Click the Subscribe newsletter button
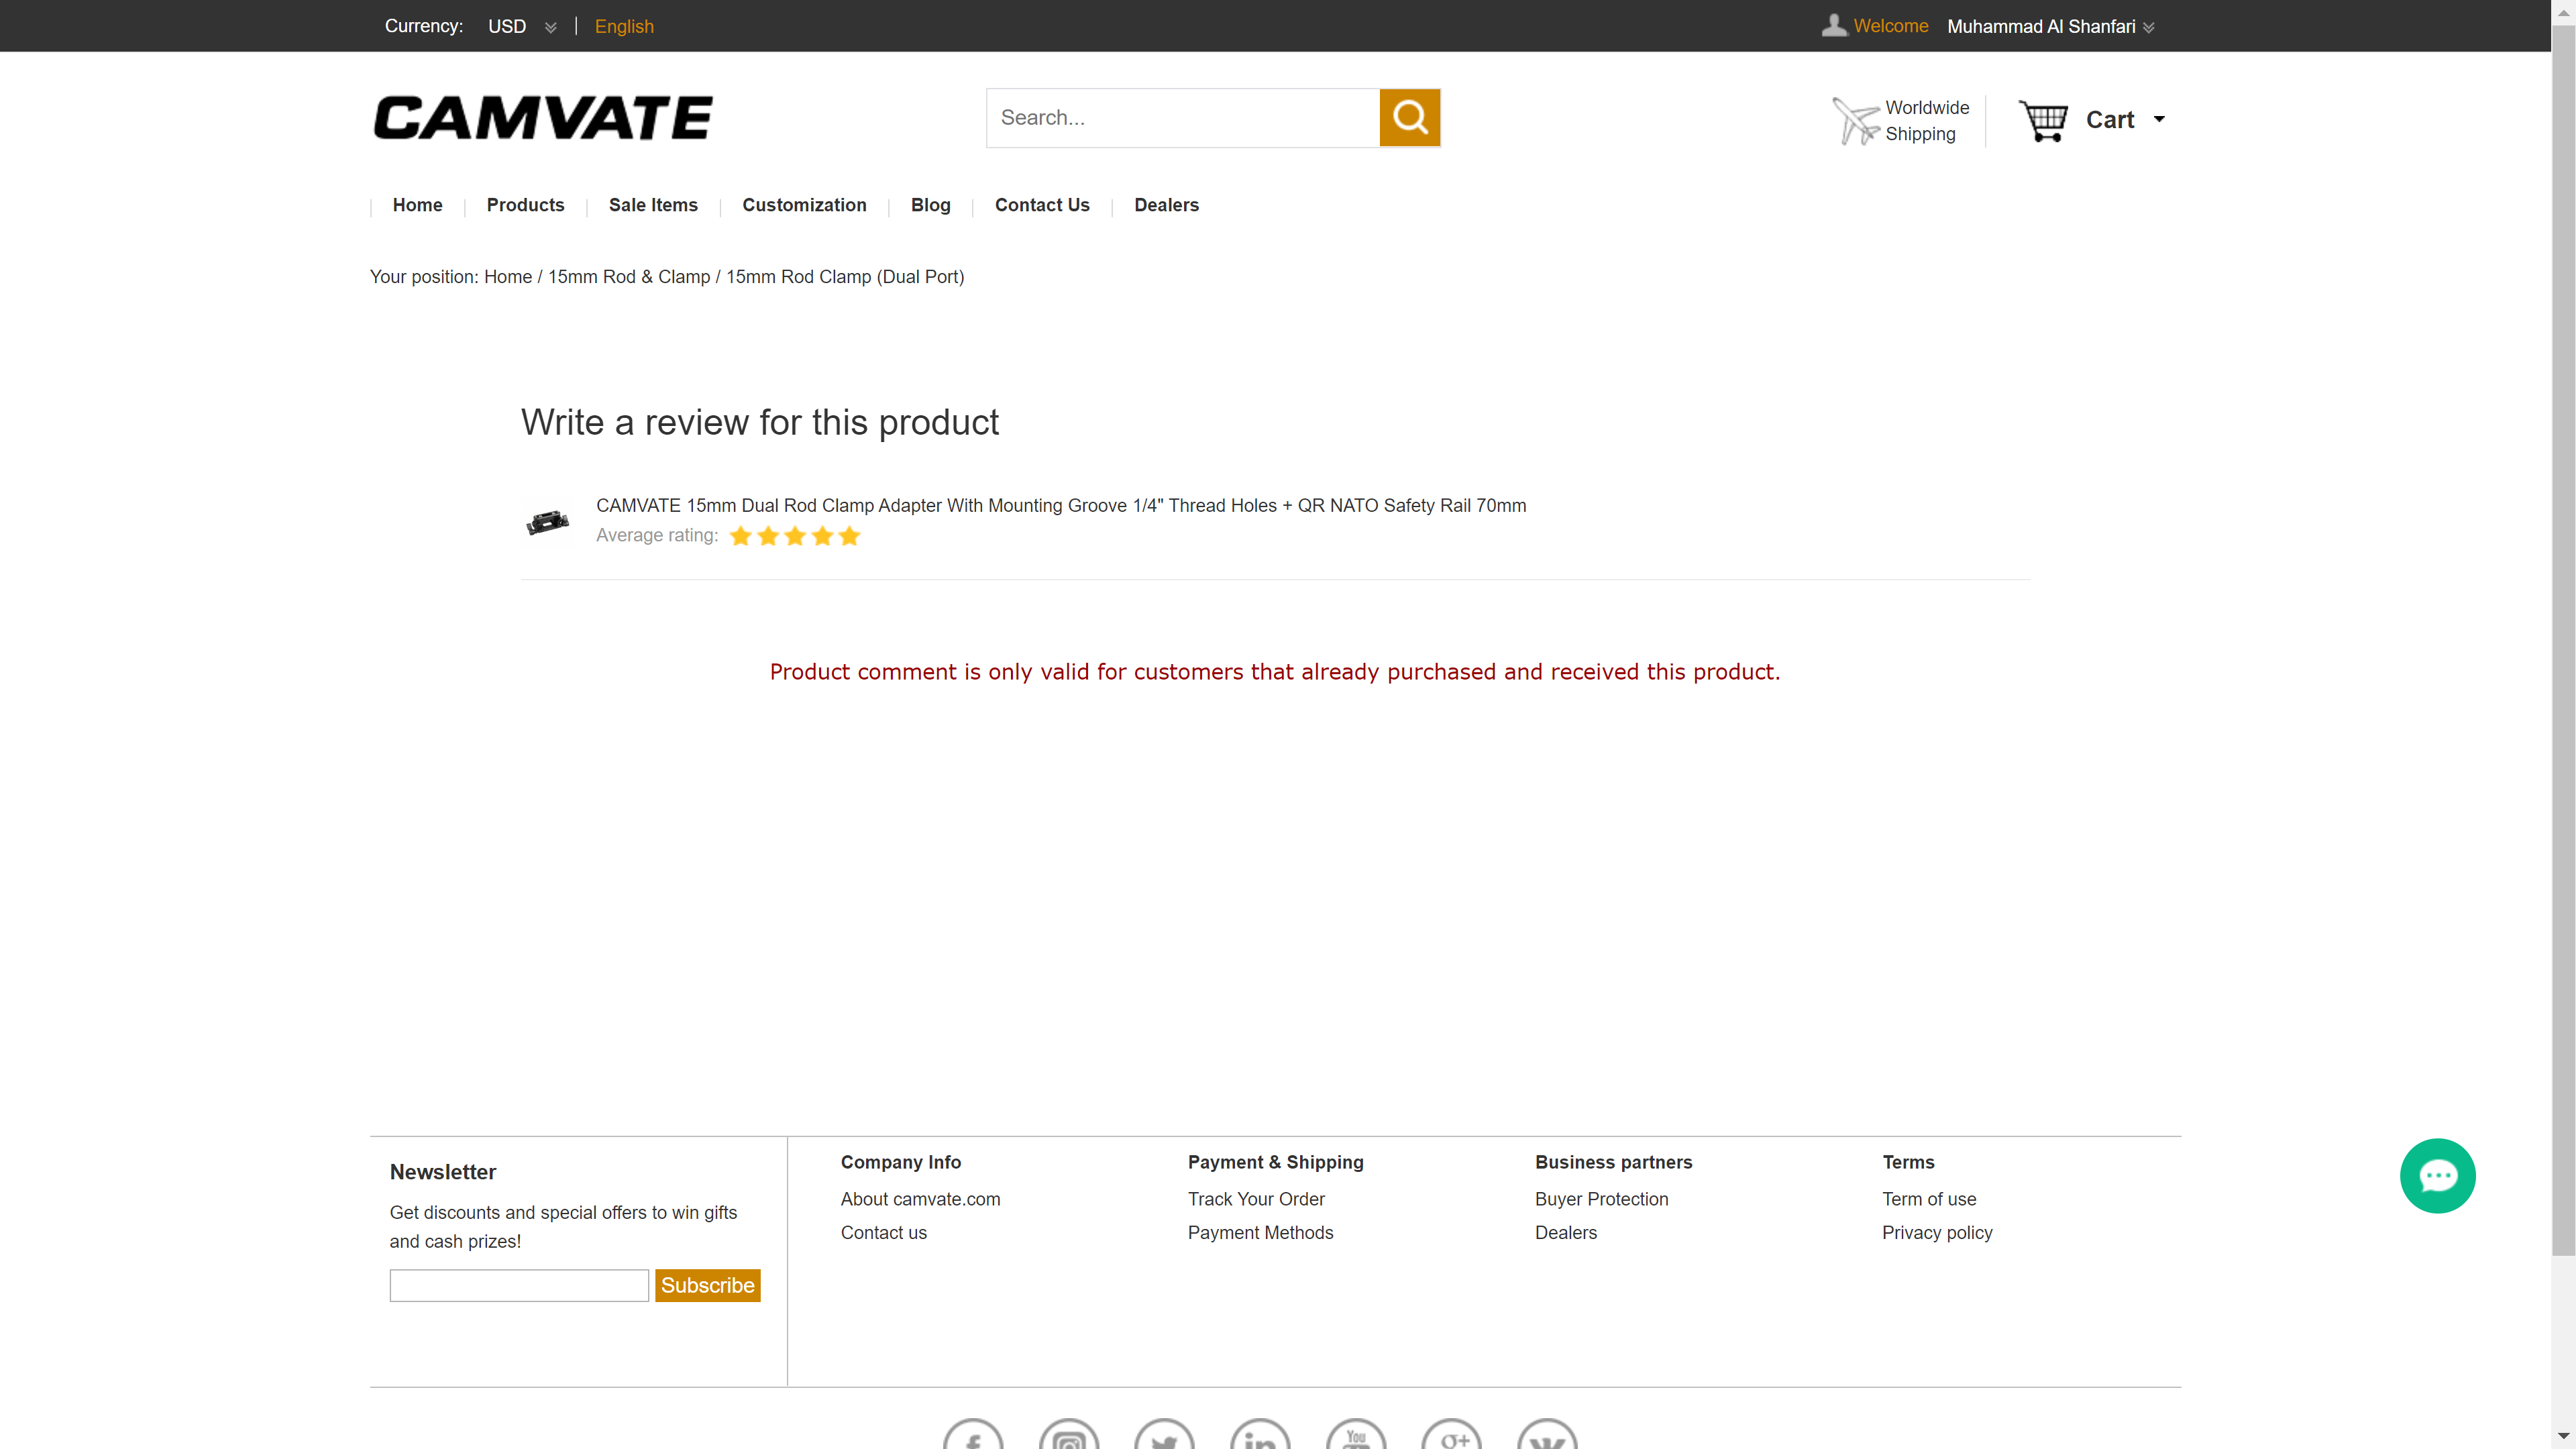Screen dimensions: 2576x1449 click(707, 1285)
